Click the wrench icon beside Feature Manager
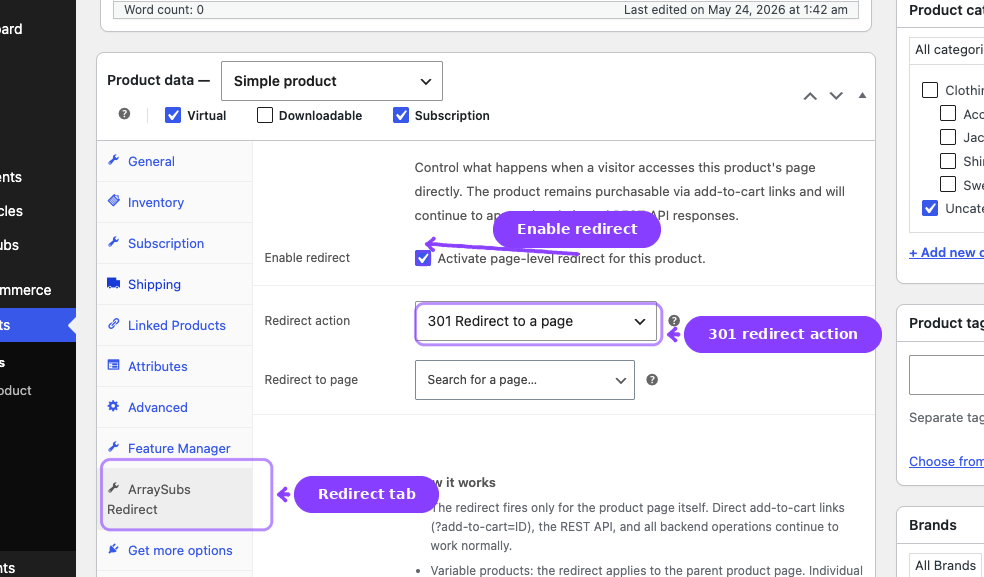 [x=114, y=447]
